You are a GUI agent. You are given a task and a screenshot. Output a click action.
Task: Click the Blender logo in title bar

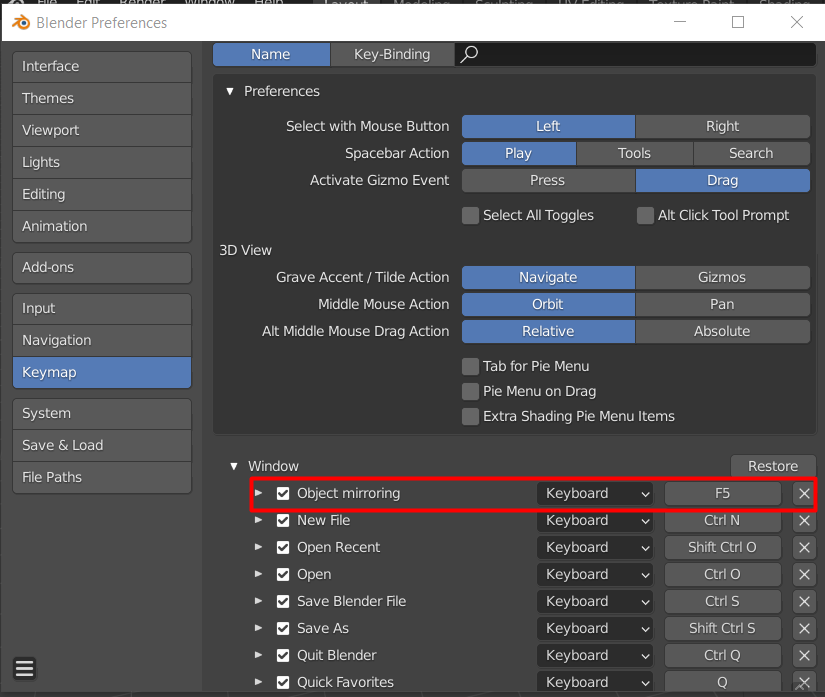(x=21, y=23)
